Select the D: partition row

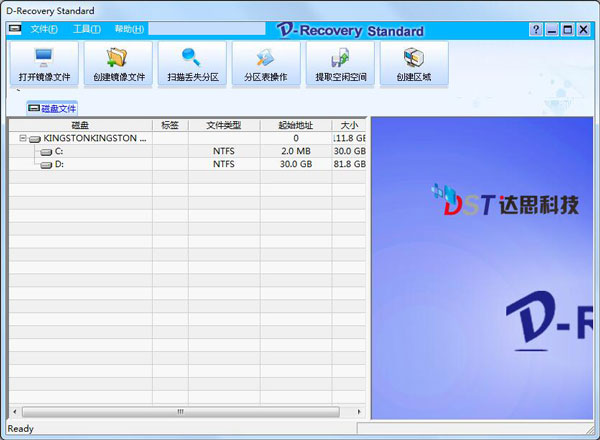(187, 164)
